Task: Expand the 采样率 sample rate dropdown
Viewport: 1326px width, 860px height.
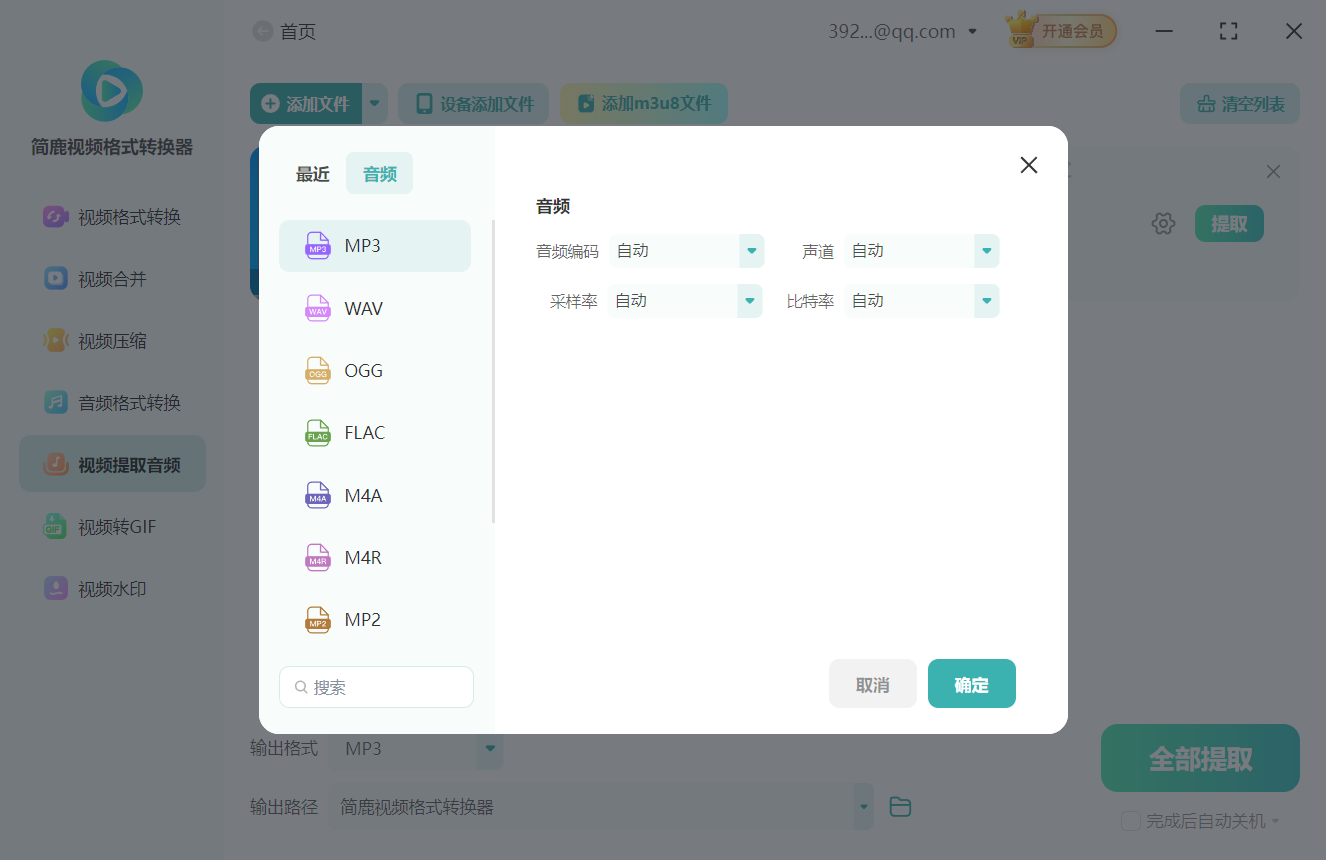Action: coord(685,300)
